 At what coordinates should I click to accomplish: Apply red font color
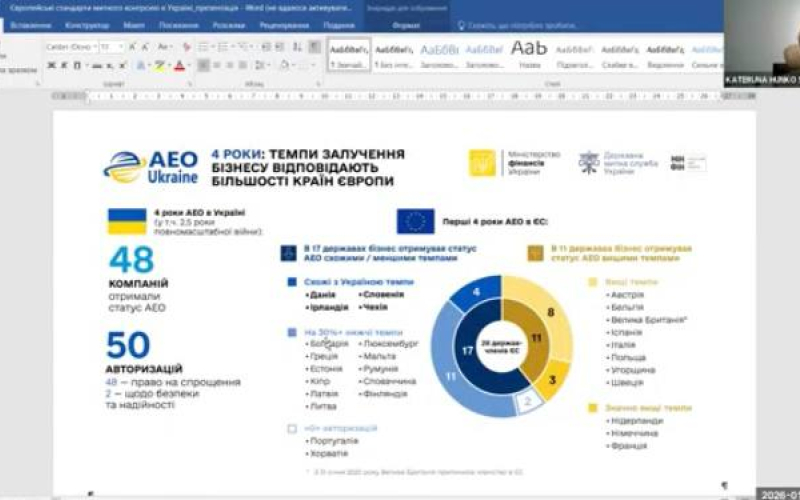pyautogui.click(x=179, y=66)
